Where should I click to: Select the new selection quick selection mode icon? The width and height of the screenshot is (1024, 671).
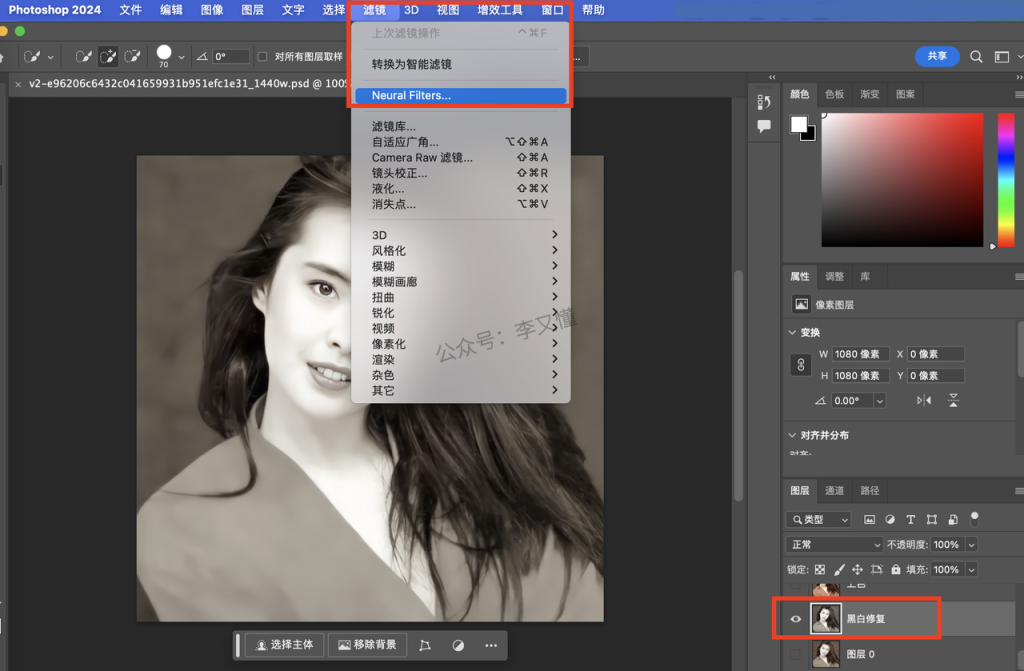[x=83, y=57]
